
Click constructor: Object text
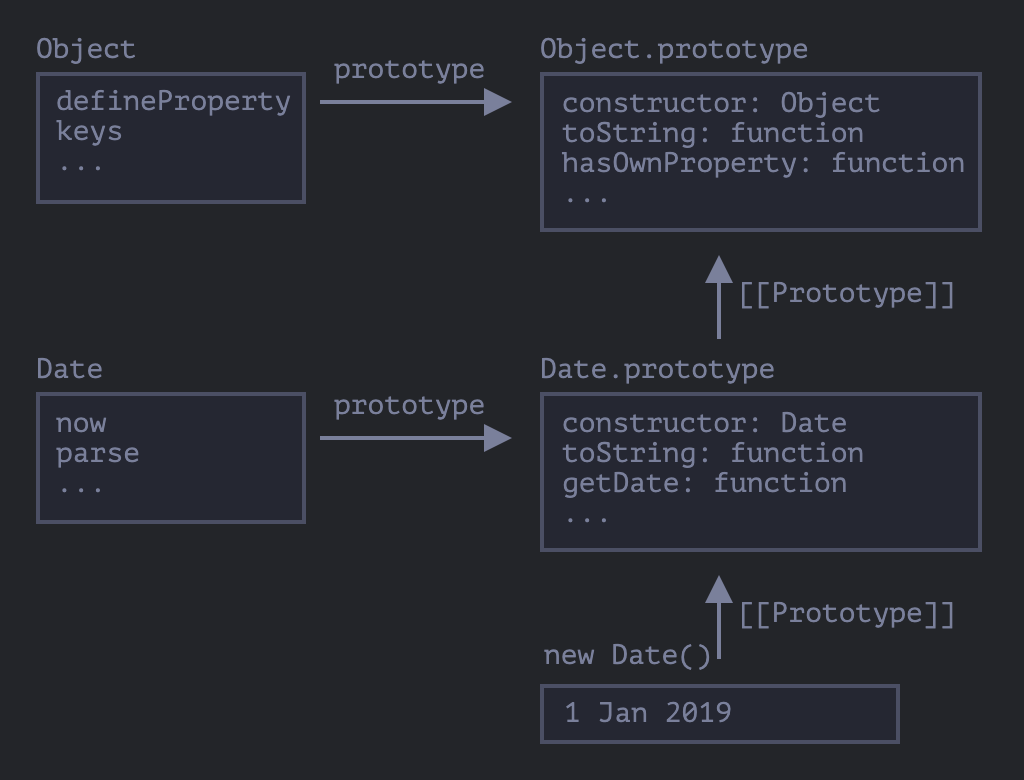tap(720, 103)
